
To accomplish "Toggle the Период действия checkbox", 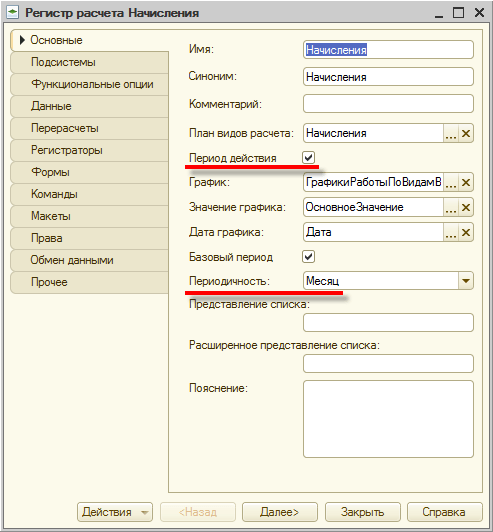I will pos(308,157).
